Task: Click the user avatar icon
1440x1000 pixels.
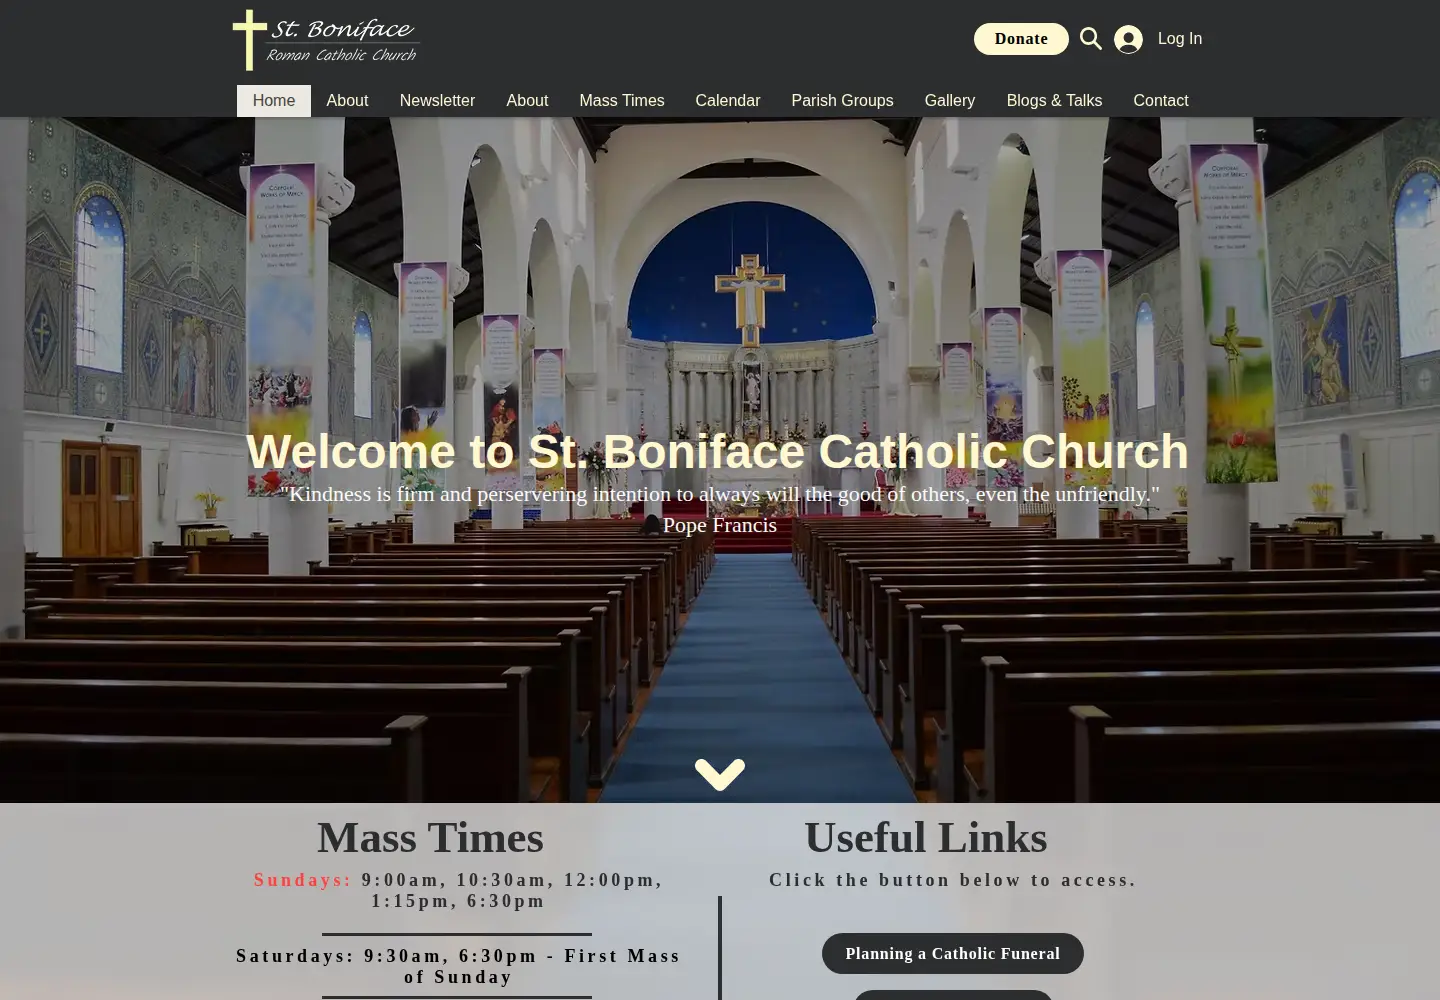Action: tap(1128, 39)
